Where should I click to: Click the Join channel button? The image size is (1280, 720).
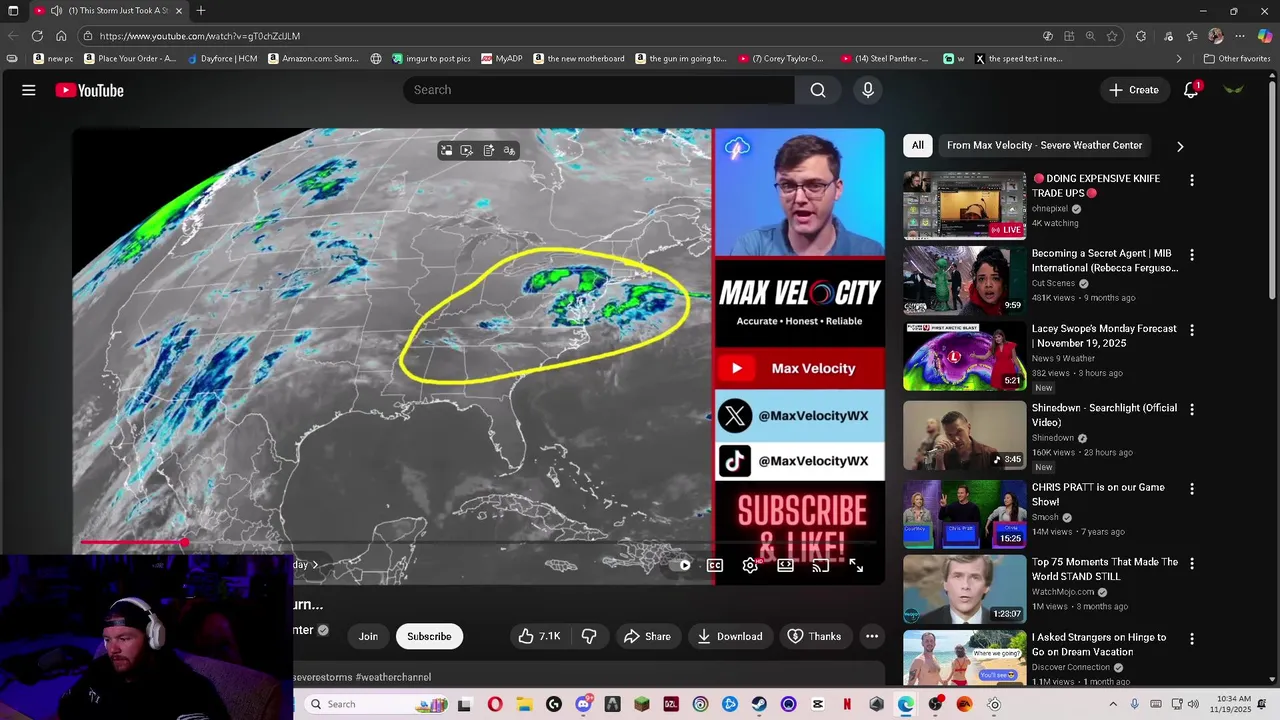tap(368, 636)
